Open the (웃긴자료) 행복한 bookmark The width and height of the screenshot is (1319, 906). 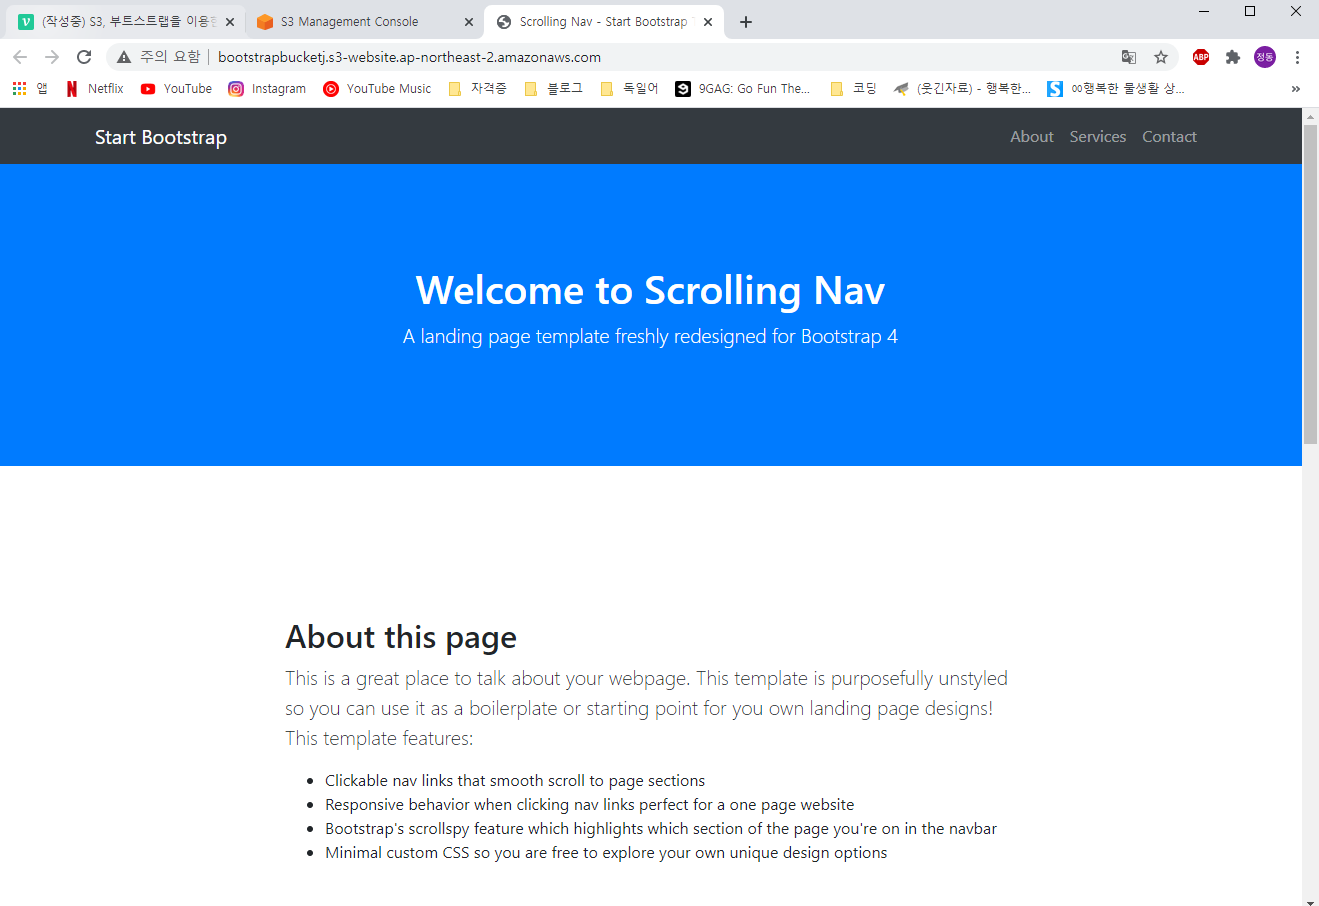click(962, 89)
